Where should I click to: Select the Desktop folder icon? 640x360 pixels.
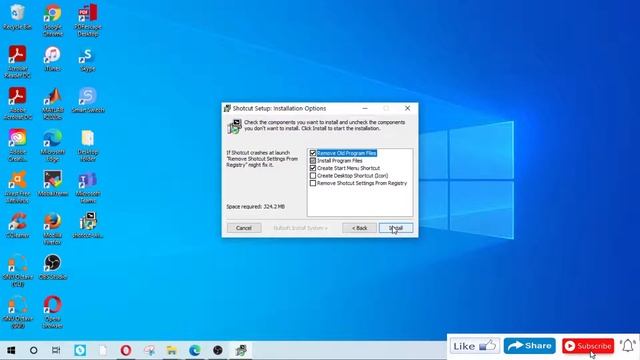(x=88, y=145)
